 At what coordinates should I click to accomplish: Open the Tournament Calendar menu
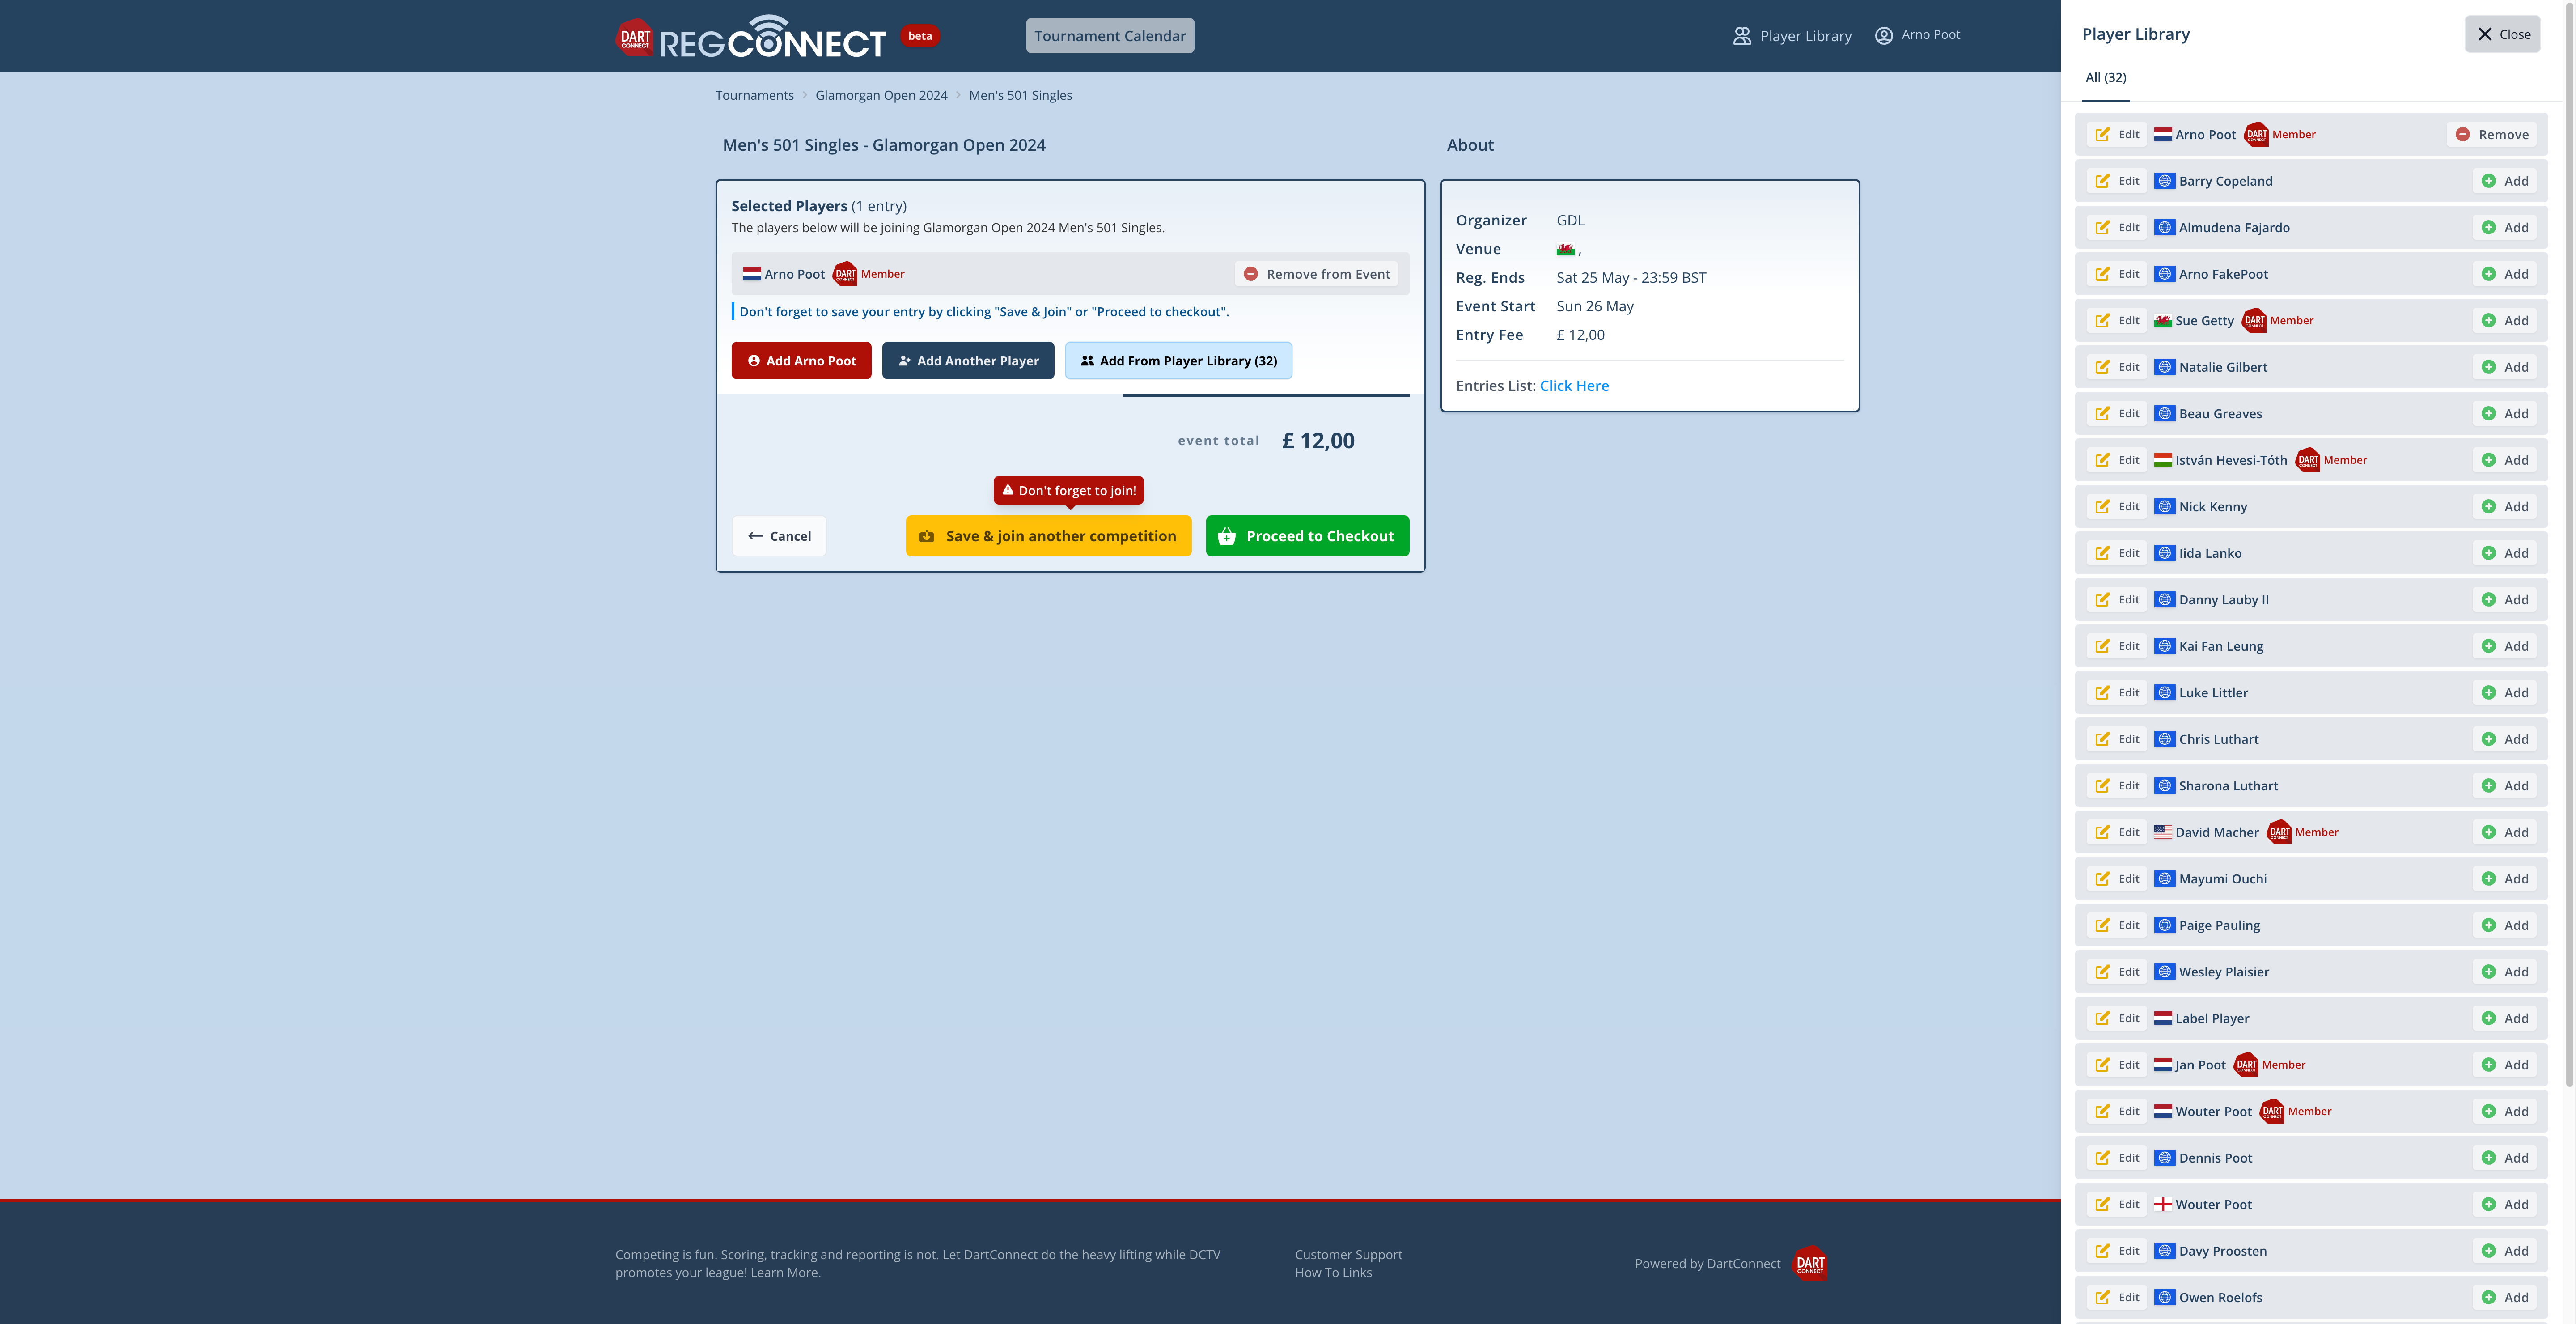coord(1109,36)
